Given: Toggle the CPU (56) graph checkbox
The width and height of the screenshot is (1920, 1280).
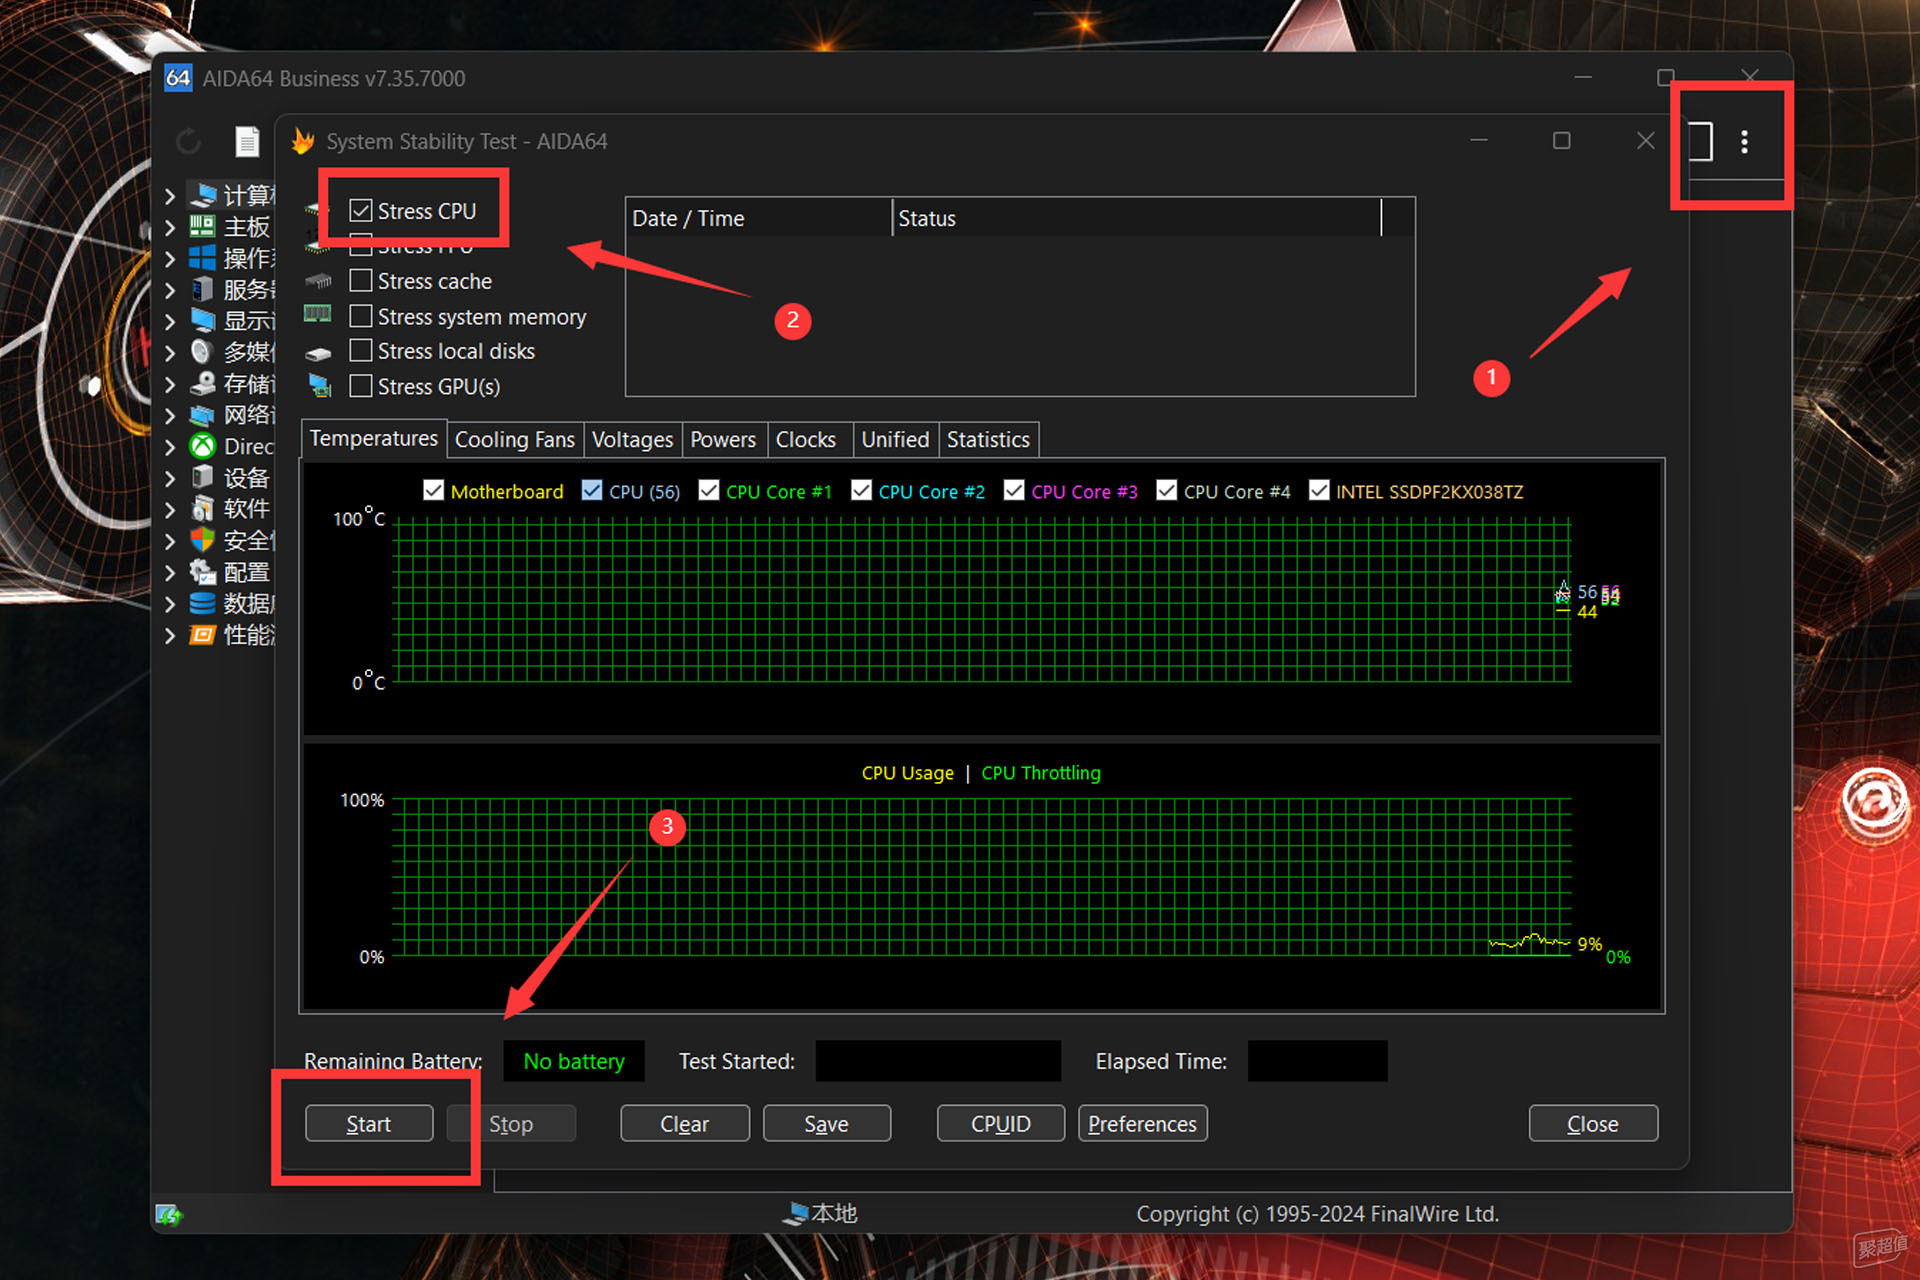Looking at the screenshot, I should [x=592, y=490].
